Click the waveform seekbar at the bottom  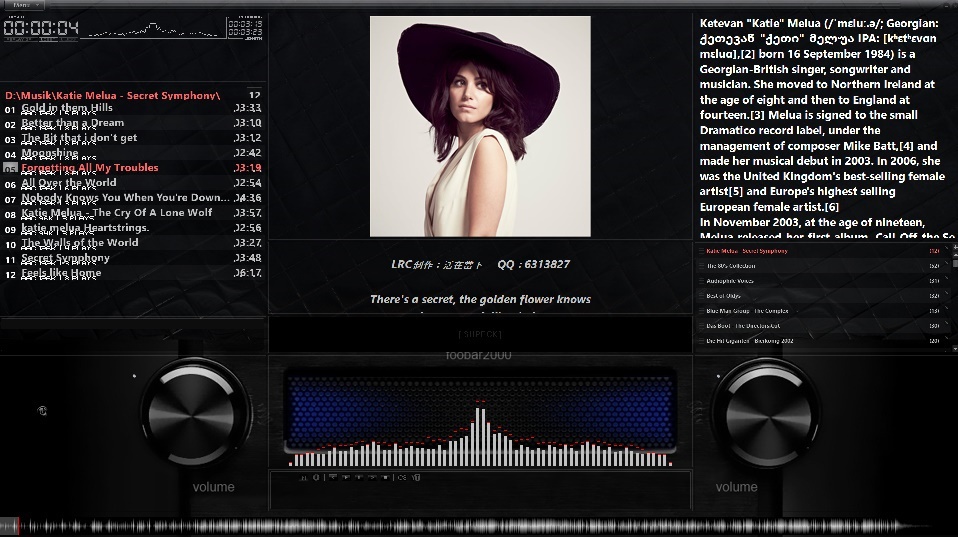pos(479,527)
